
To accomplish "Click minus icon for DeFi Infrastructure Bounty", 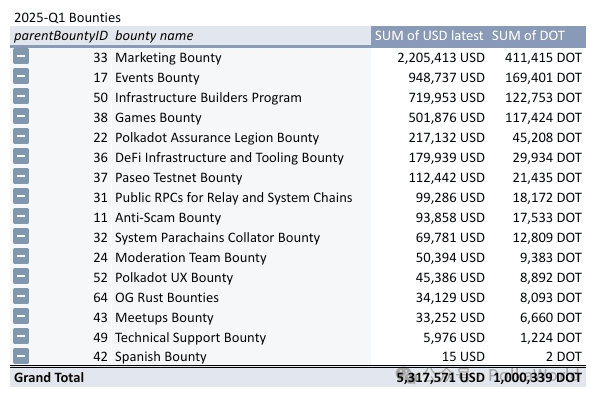I will (x=21, y=156).
